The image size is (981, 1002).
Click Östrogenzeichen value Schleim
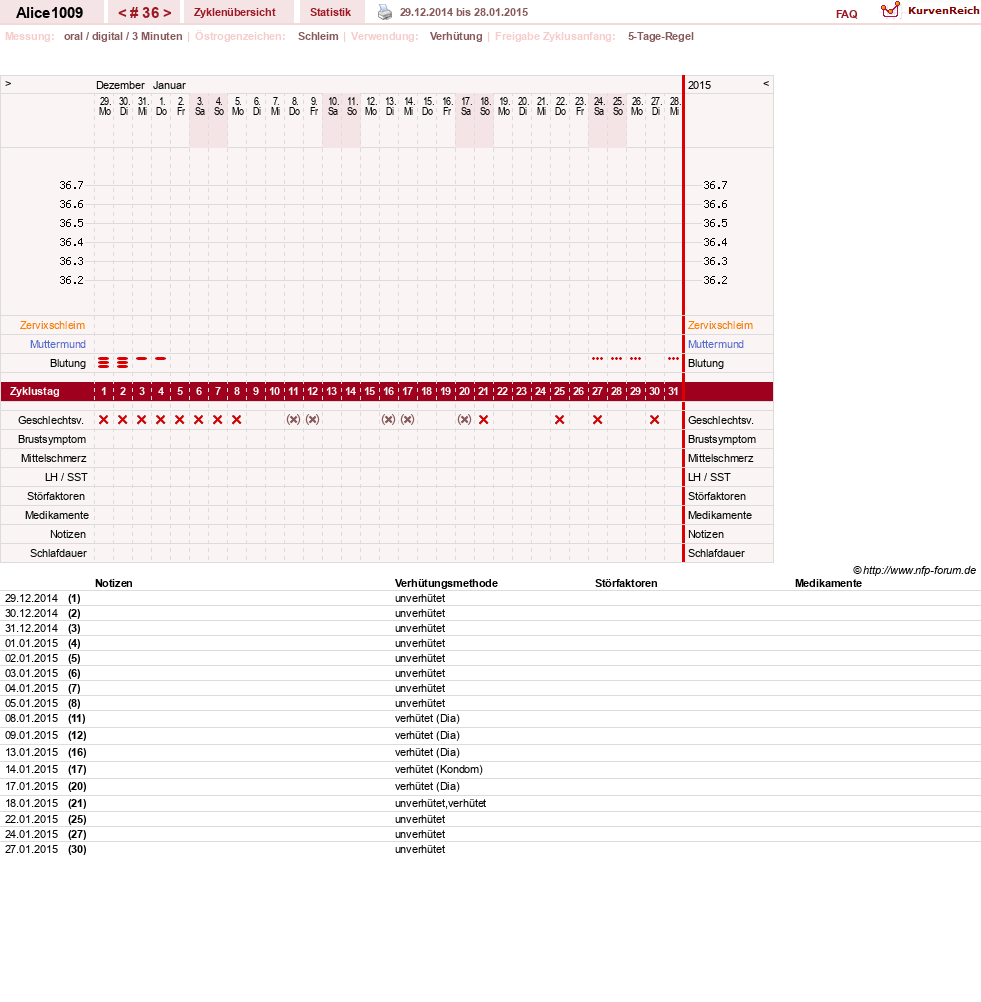coord(318,36)
